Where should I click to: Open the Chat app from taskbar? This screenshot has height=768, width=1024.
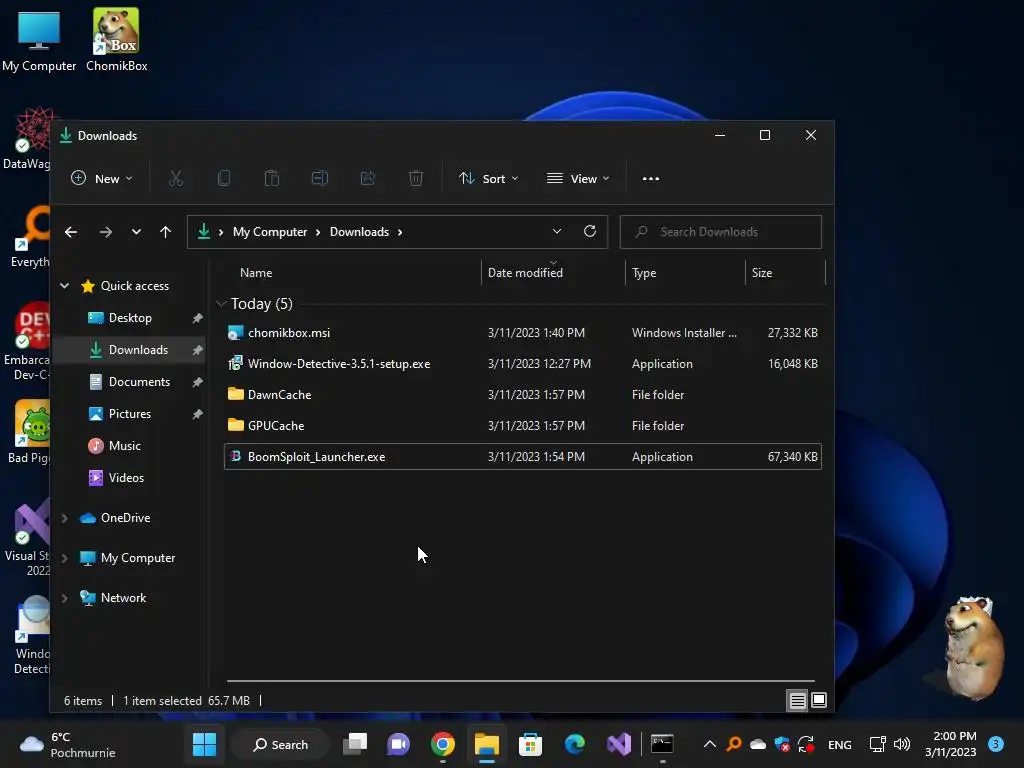click(x=398, y=744)
